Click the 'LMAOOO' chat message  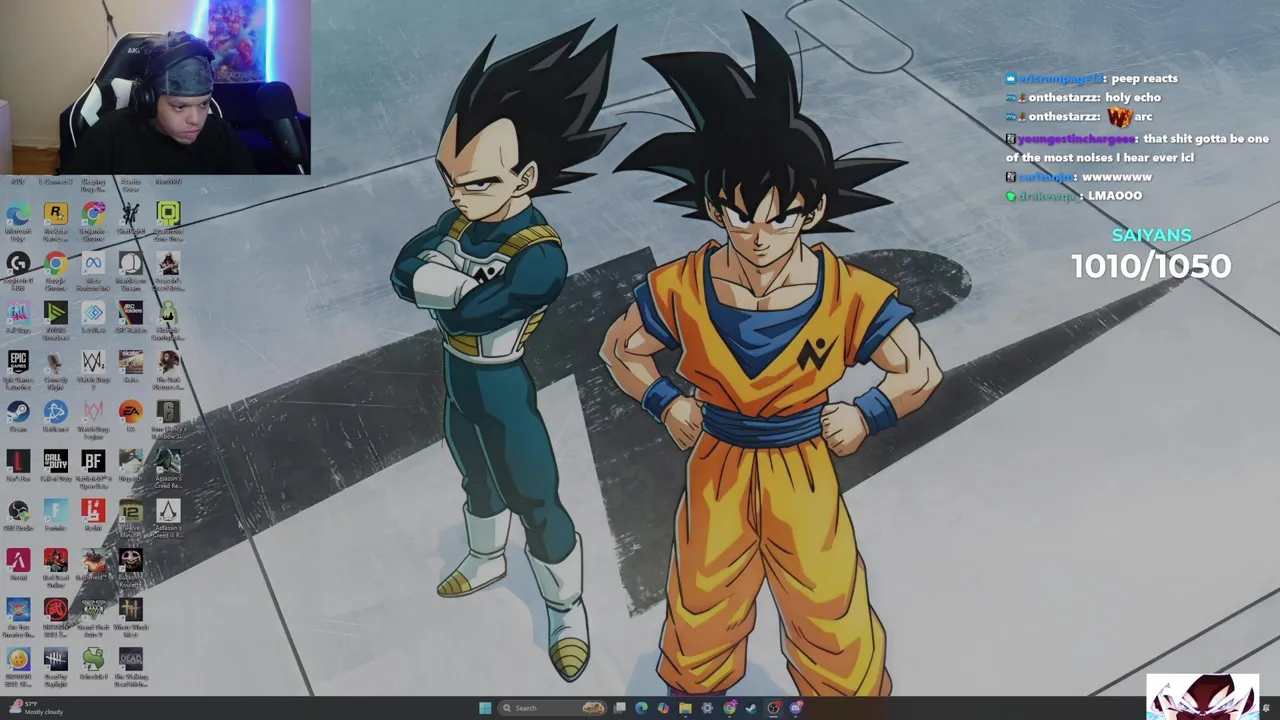coord(1114,196)
